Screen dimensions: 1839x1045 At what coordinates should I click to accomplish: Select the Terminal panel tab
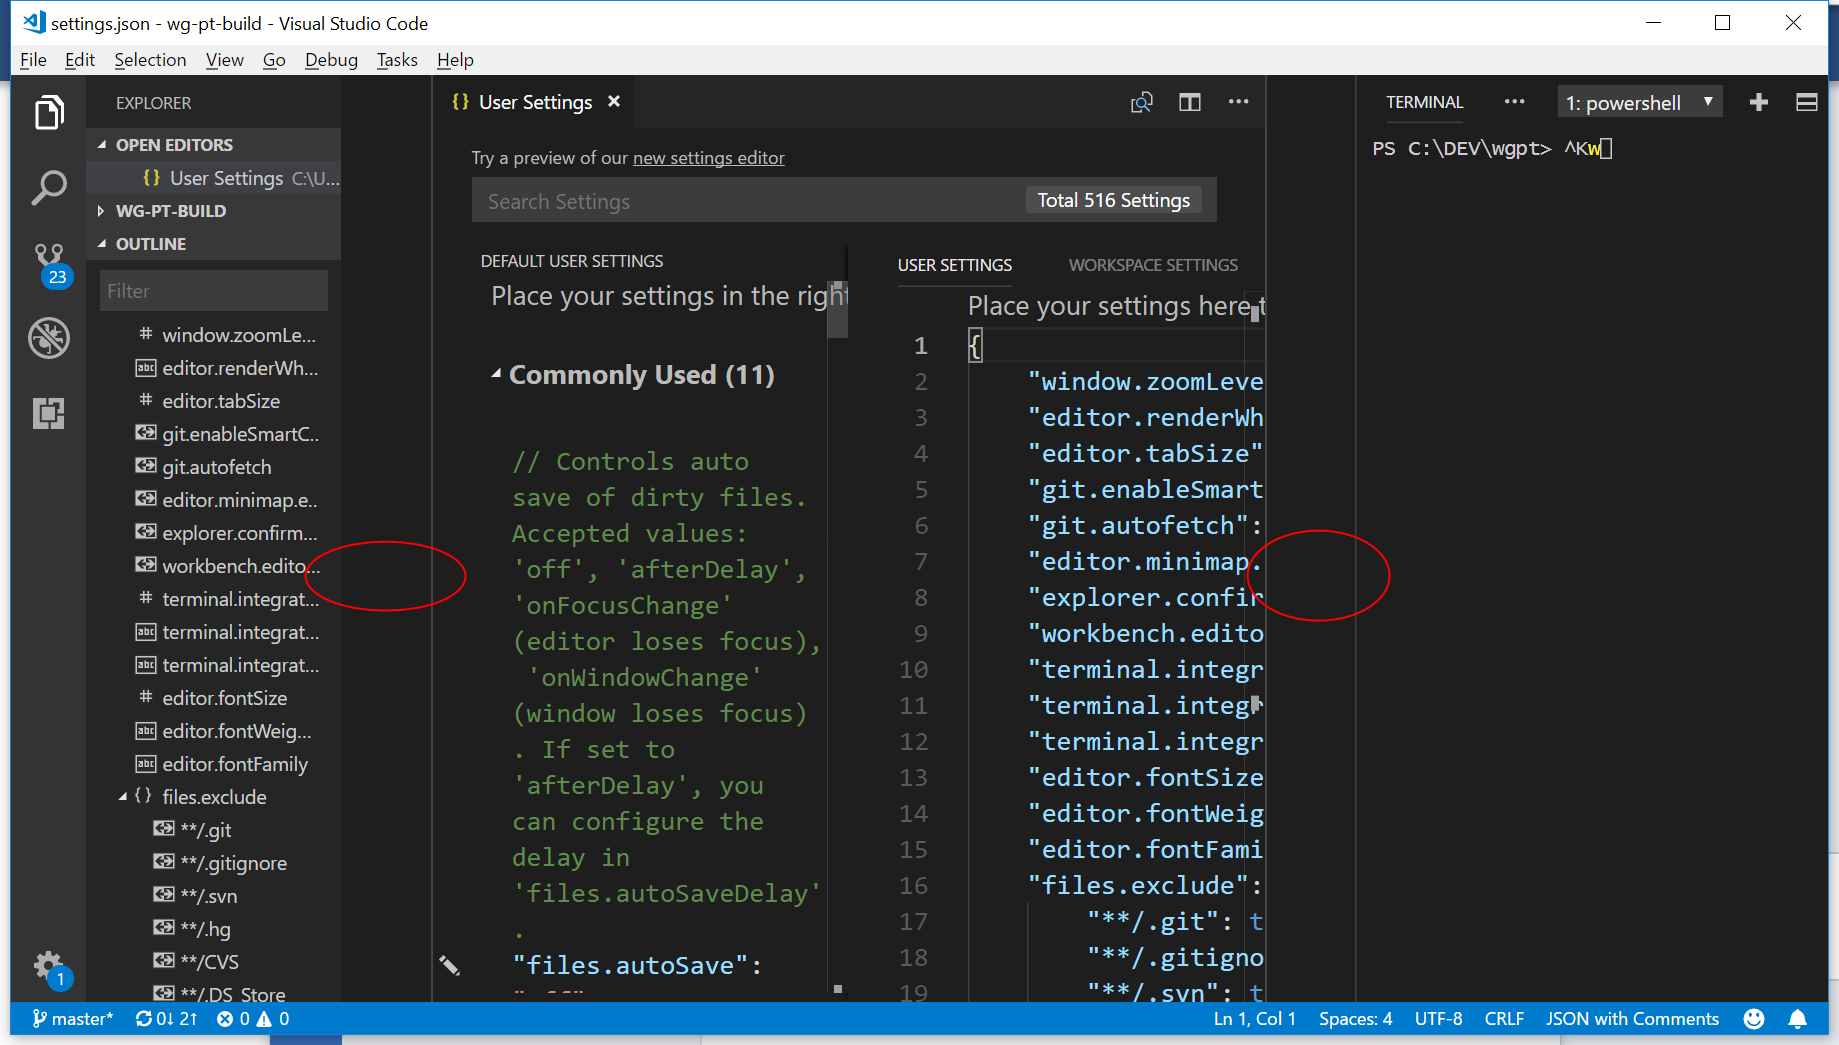pyautogui.click(x=1424, y=102)
